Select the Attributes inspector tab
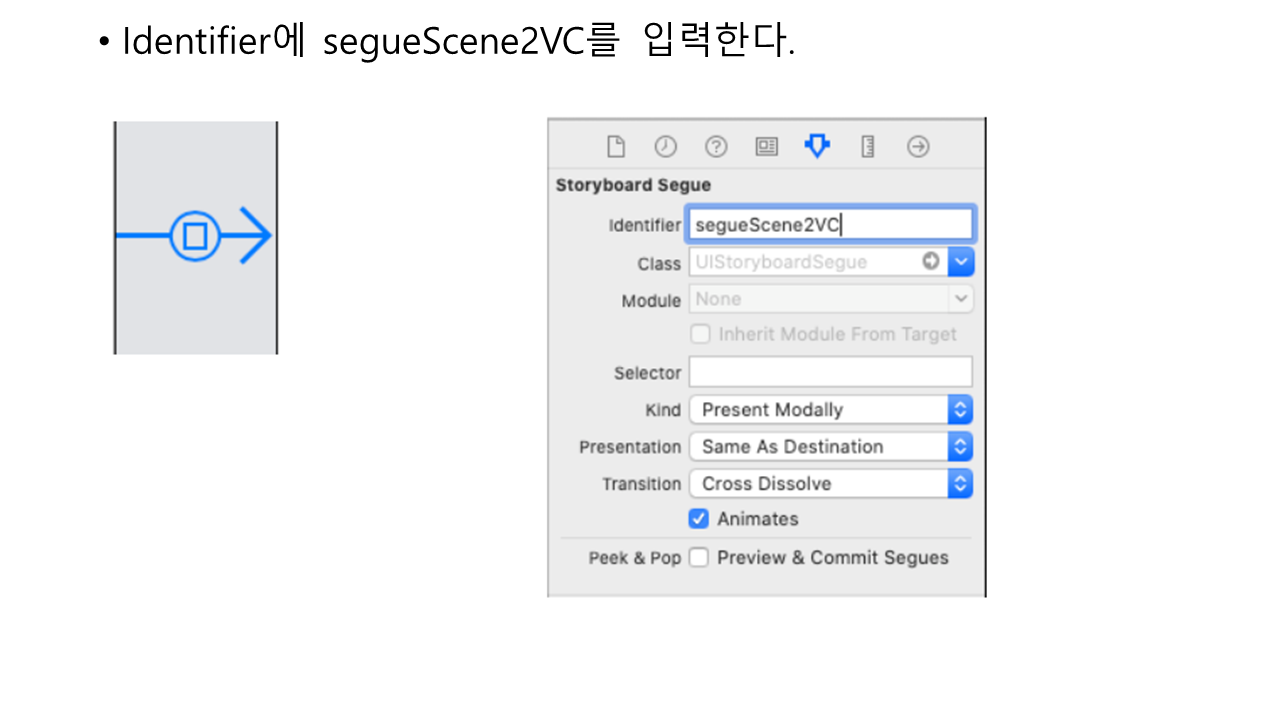1280x720 pixels. point(817,147)
